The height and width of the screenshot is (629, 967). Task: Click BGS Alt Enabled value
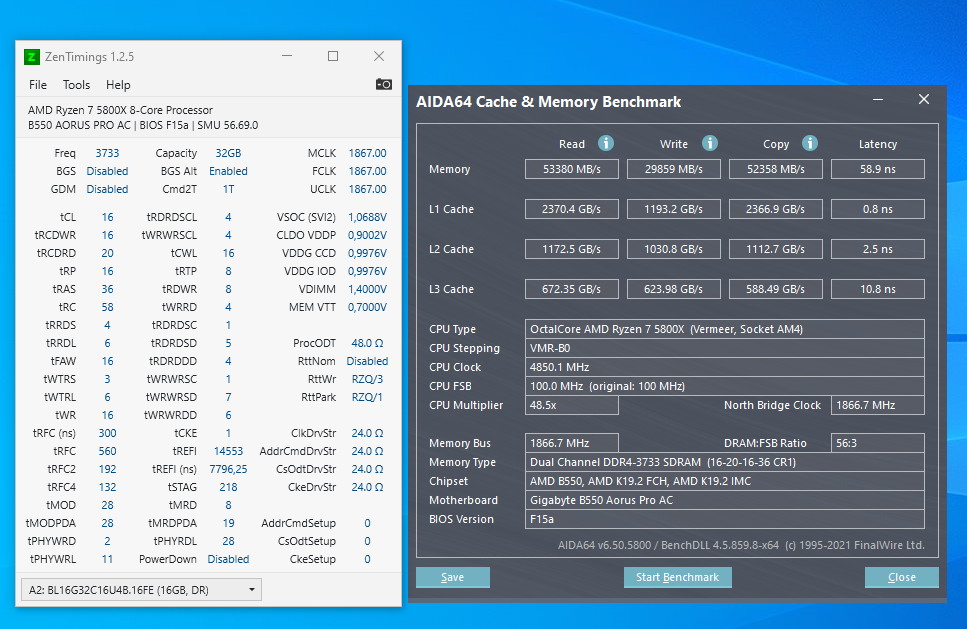(x=228, y=171)
